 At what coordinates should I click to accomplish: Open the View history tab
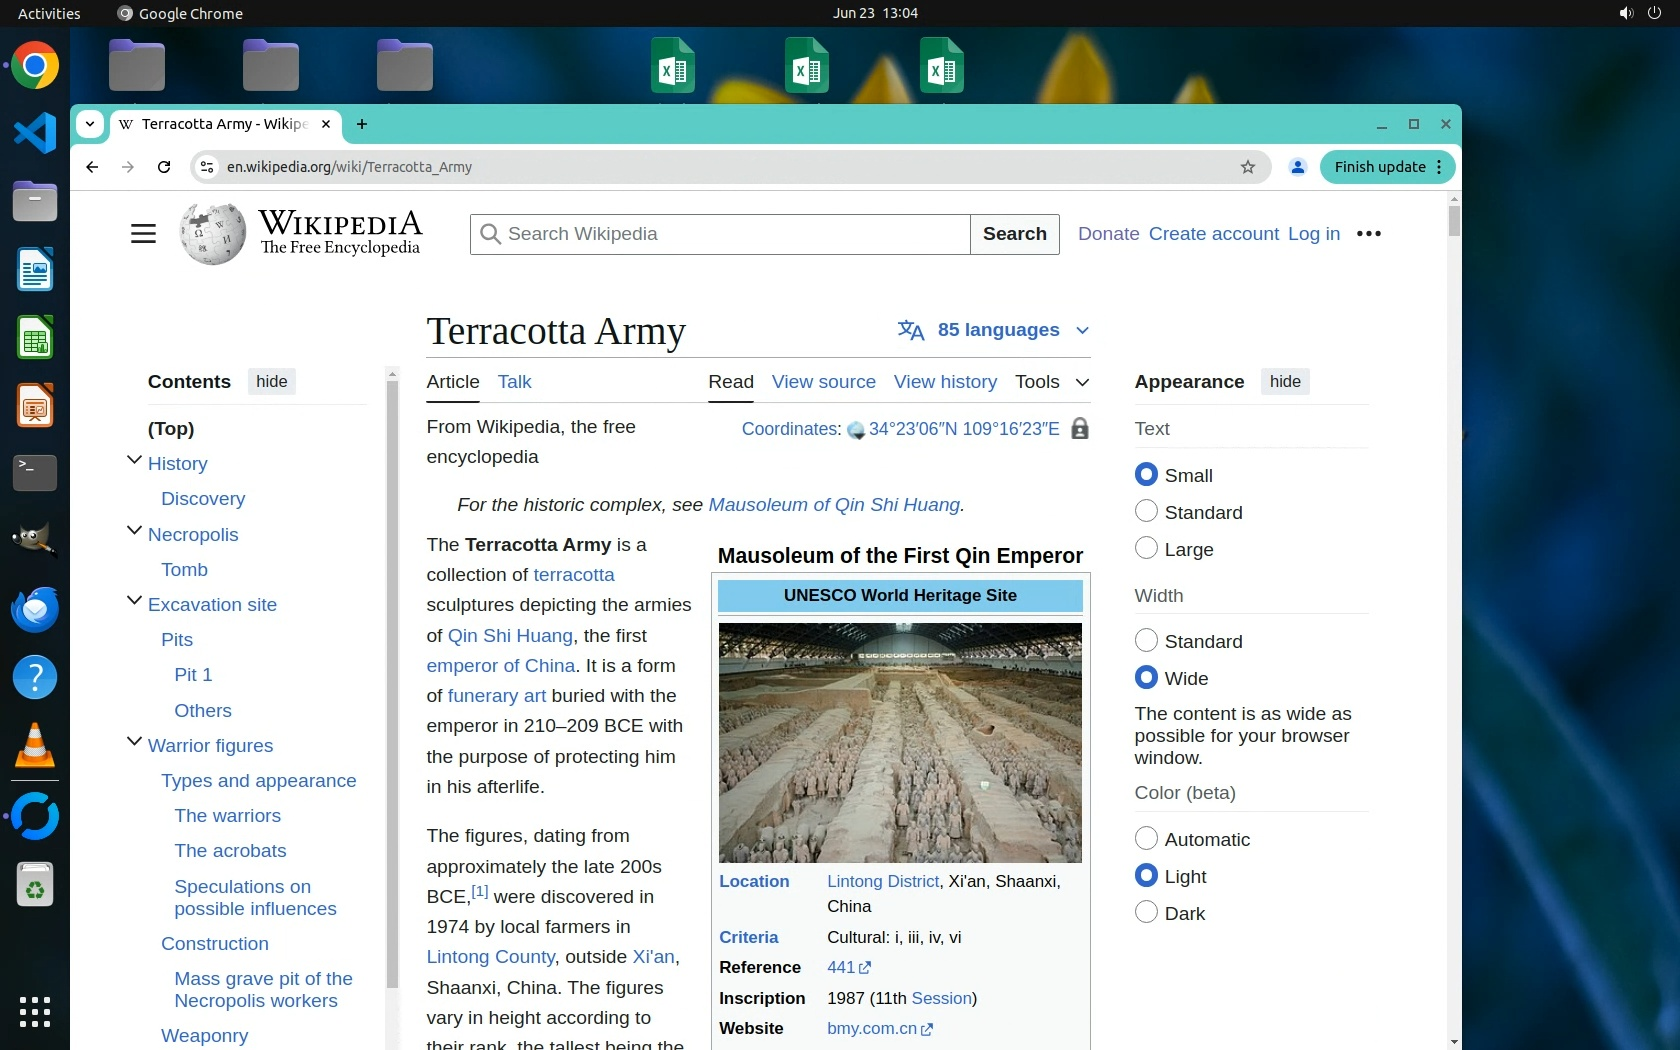click(944, 382)
